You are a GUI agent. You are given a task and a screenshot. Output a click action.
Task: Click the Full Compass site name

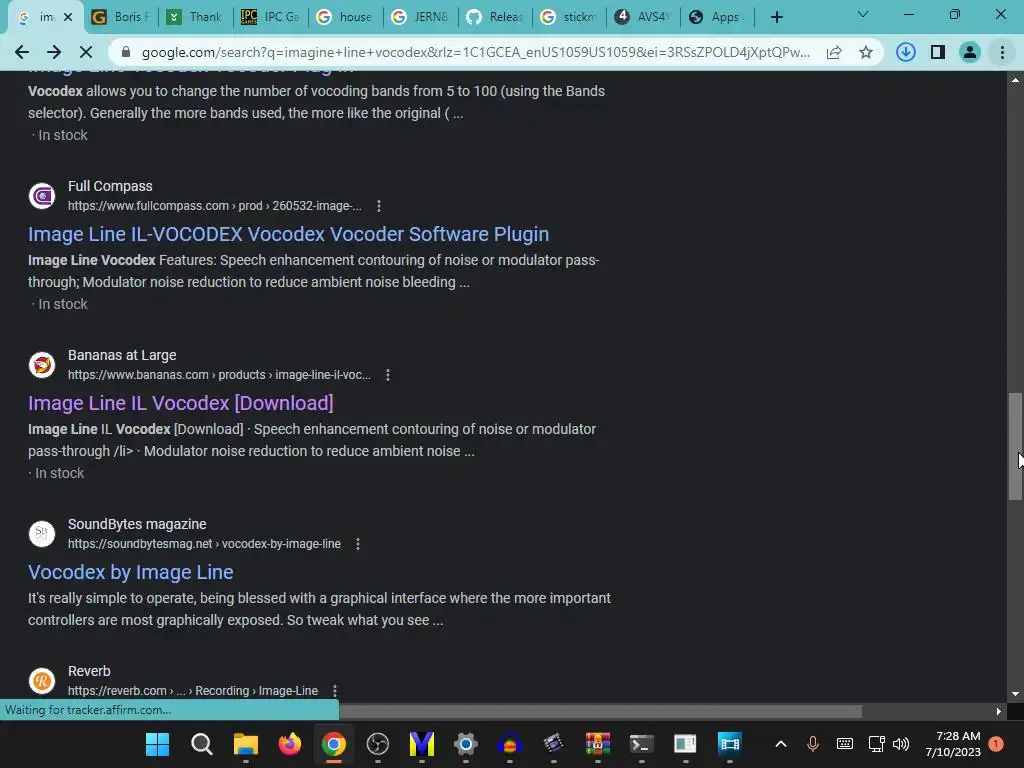[x=110, y=187]
